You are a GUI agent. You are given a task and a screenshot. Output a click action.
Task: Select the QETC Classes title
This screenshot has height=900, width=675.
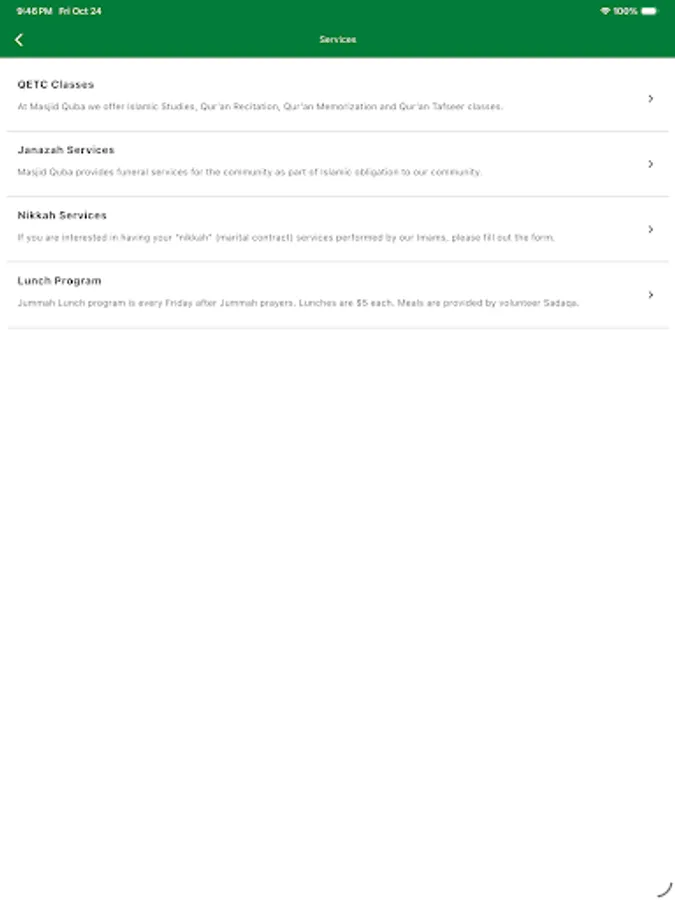pyautogui.click(x=56, y=84)
